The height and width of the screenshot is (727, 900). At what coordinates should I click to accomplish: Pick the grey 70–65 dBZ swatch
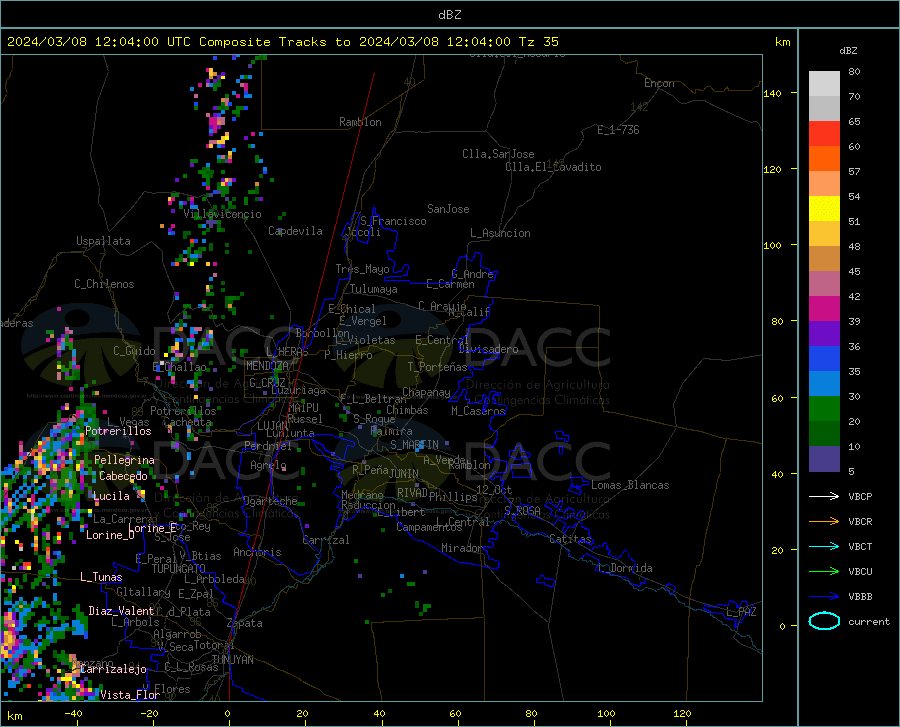[x=824, y=109]
